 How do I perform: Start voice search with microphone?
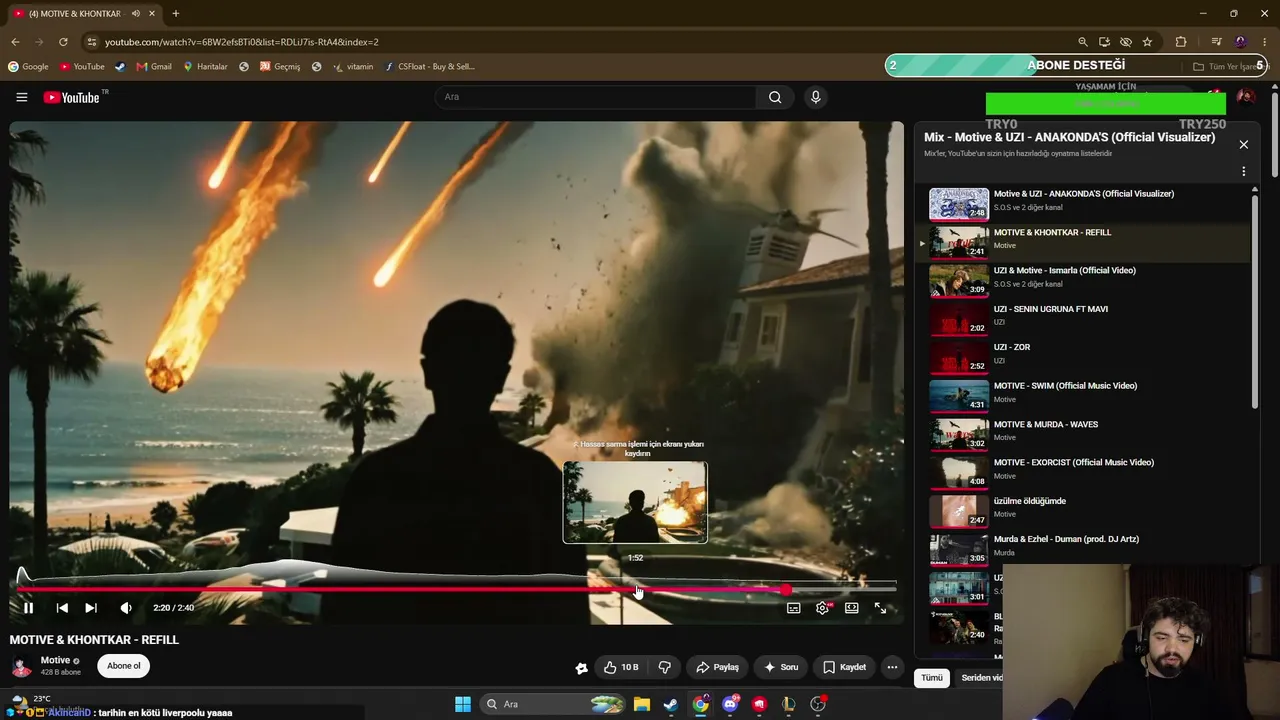(x=816, y=97)
